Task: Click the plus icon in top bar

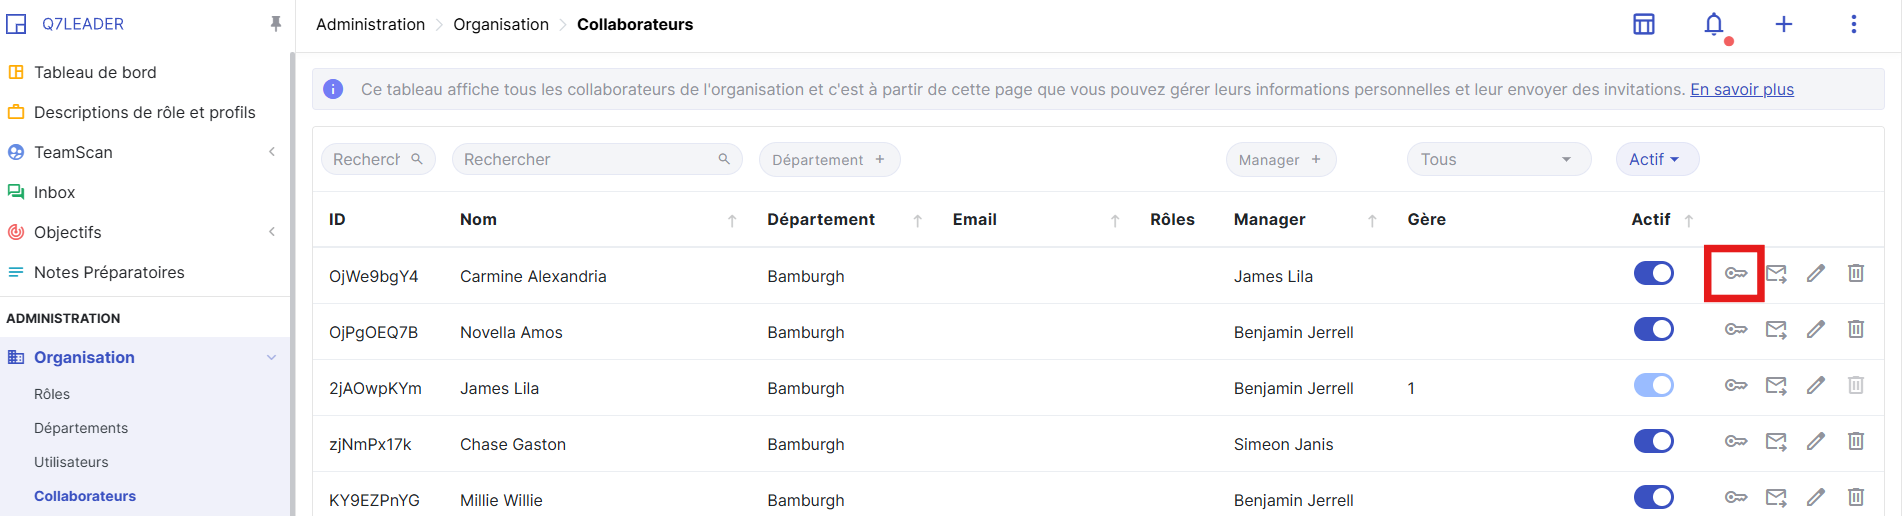Action: click(1783, 24)
